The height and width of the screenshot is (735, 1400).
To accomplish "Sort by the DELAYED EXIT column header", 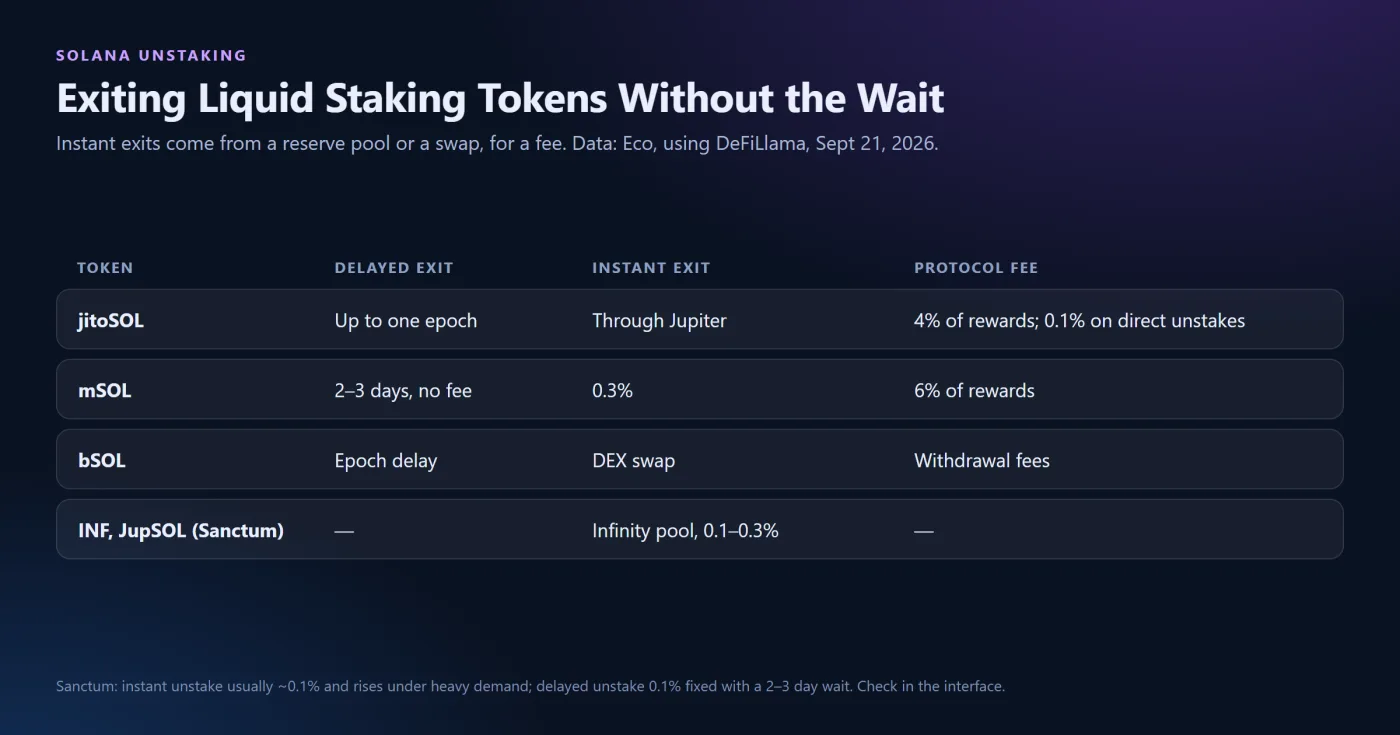I will click(394, 268).
